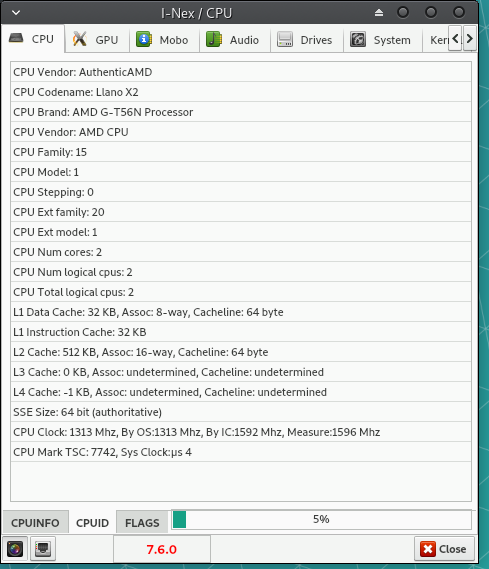This screenshot has height=569, width=489.
Task: Select the CPU tab
Action: click(x=33, y=38)
